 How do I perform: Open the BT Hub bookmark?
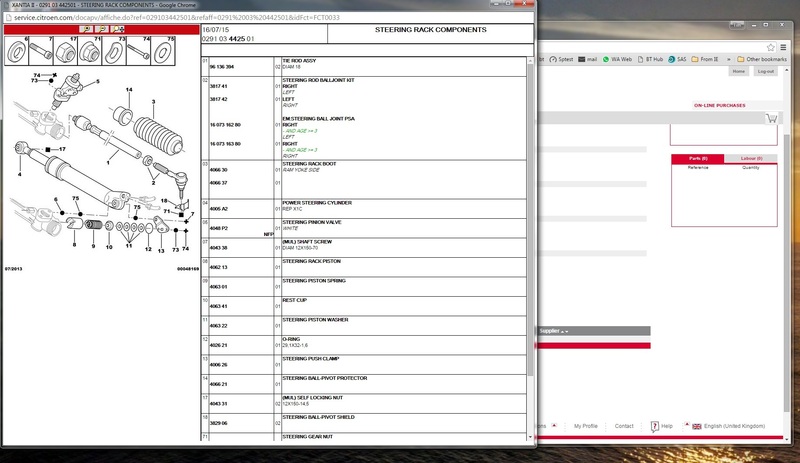pyautogui.click(x=651, y=59)
